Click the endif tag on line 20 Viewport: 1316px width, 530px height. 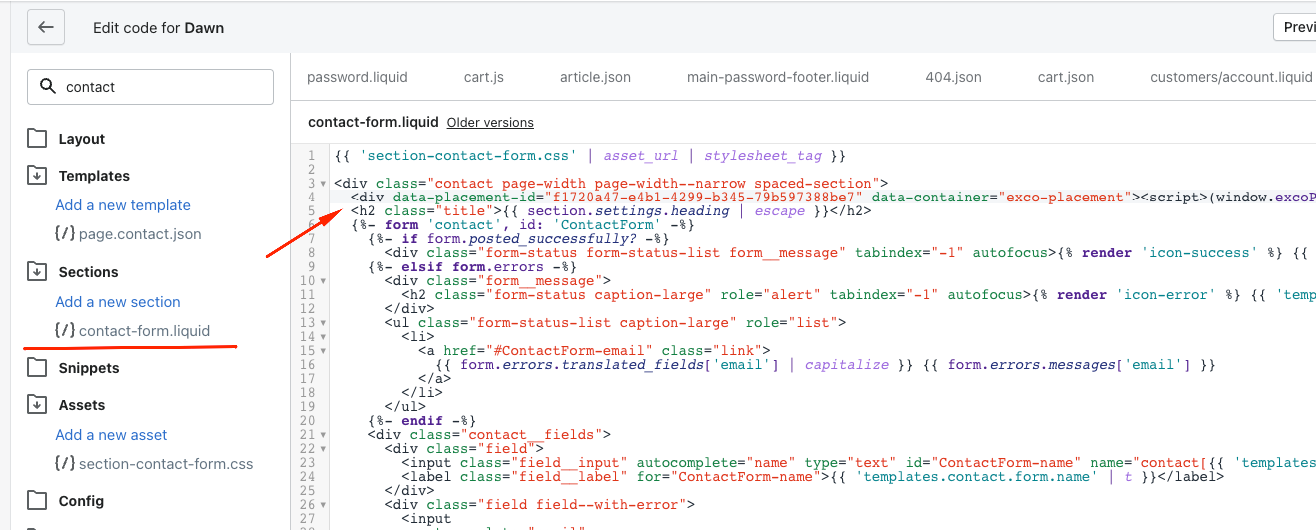422,421
